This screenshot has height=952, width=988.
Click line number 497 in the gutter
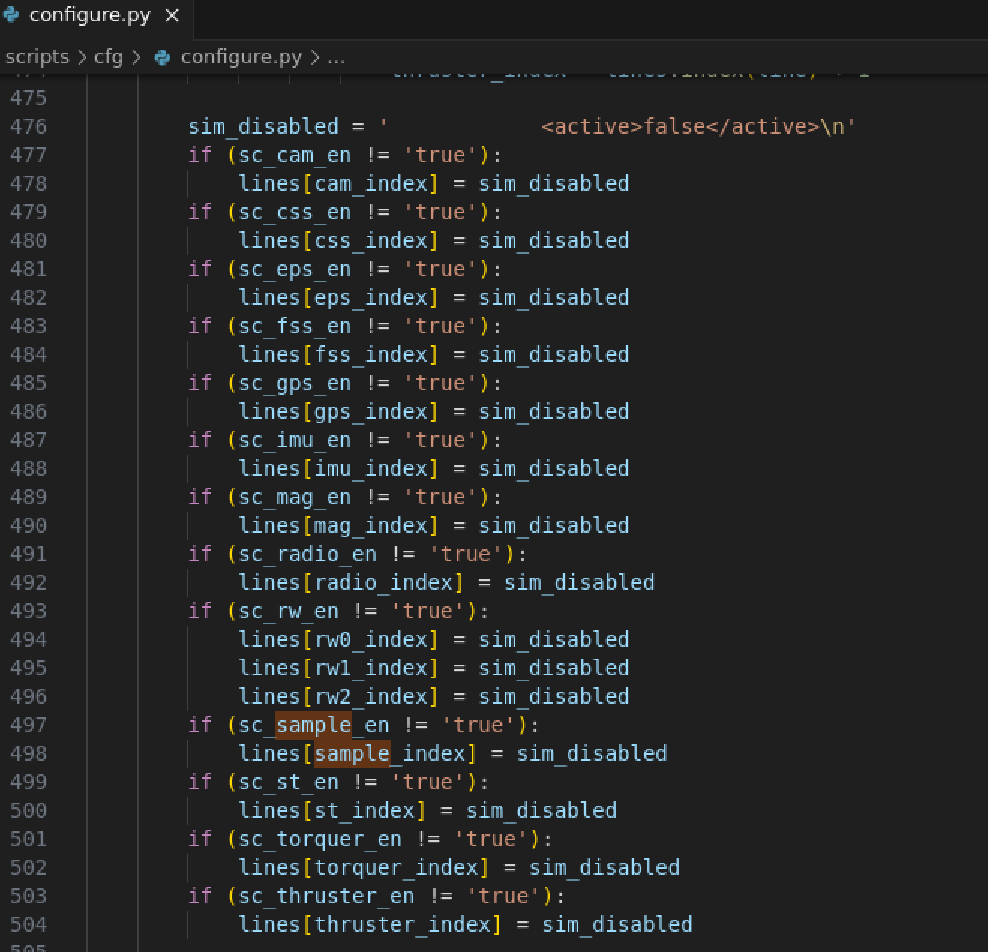coord(28,725)
